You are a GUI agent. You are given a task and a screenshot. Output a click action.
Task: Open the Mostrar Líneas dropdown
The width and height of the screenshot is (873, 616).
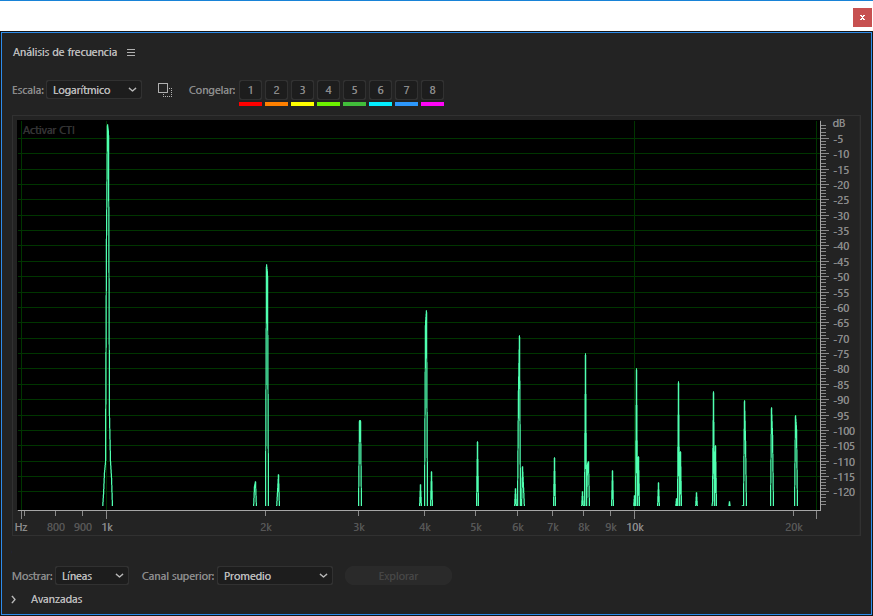92,576
